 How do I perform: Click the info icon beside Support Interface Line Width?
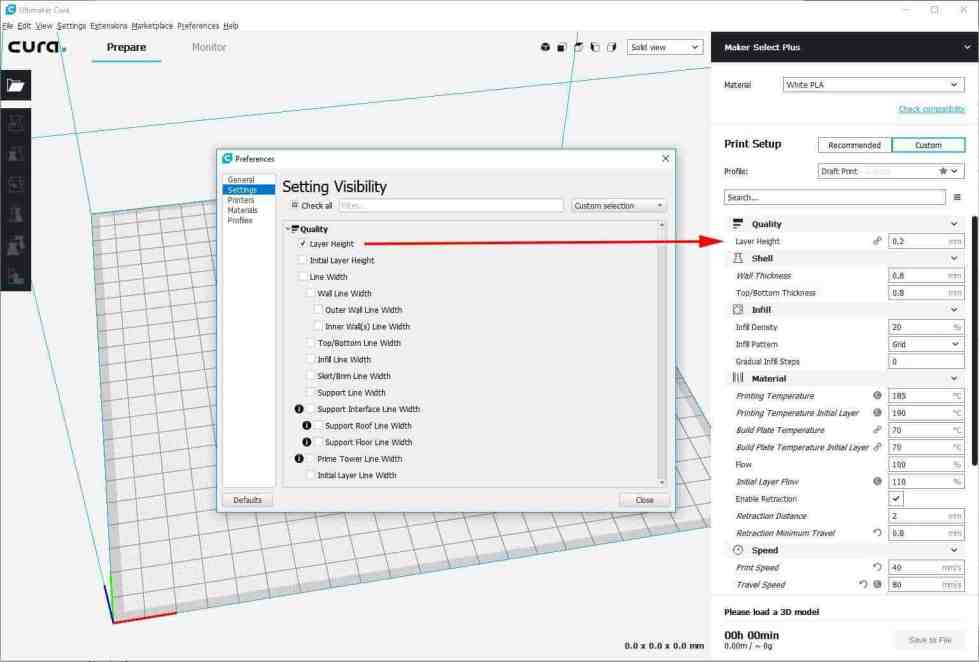pyautogui.click(x=299, y=409)
